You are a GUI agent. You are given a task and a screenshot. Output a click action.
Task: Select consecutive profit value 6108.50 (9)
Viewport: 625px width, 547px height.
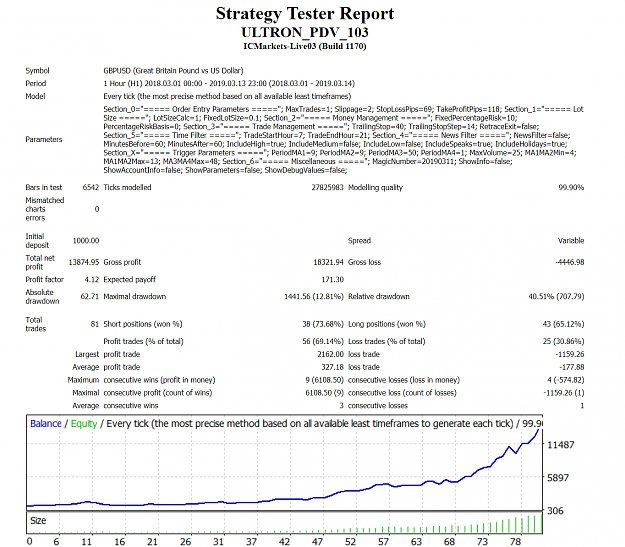pyautogui.click(x=324, y=393)
